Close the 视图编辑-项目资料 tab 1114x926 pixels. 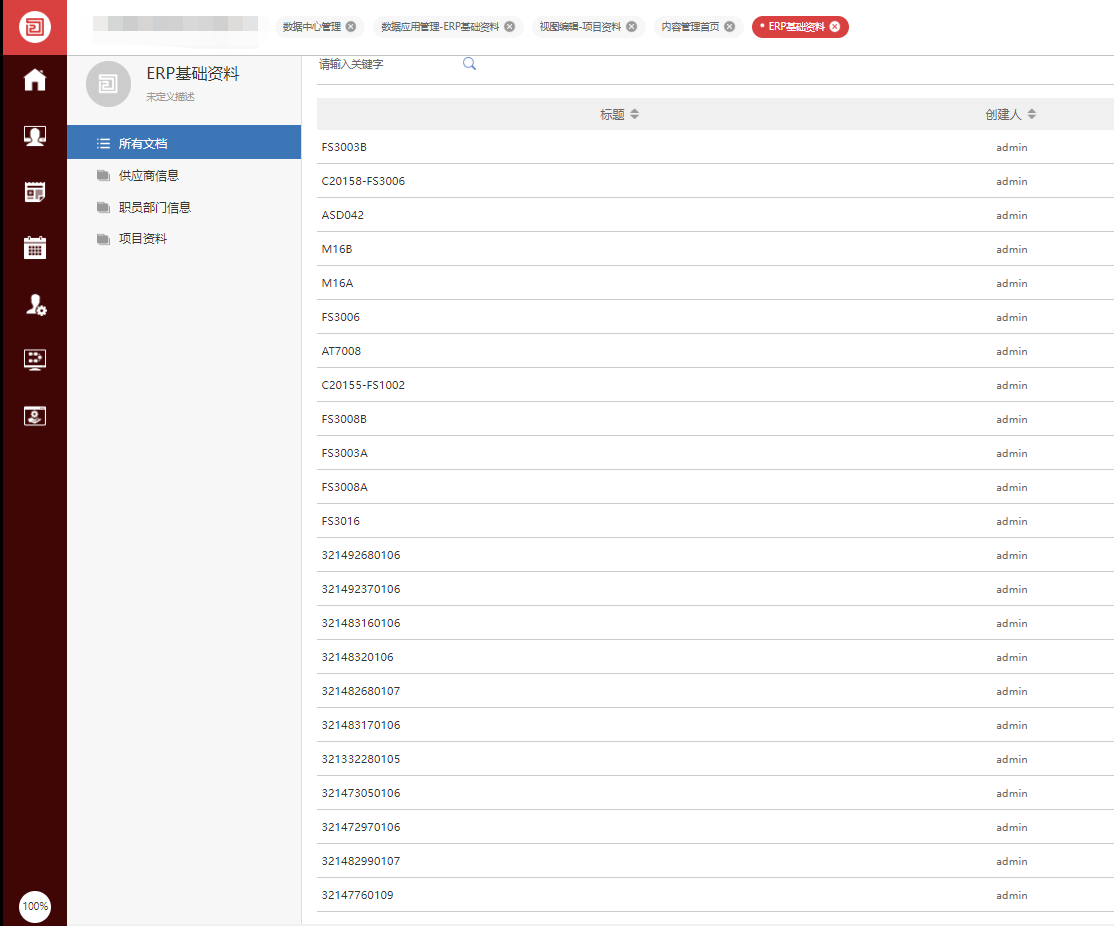point(632,26)
